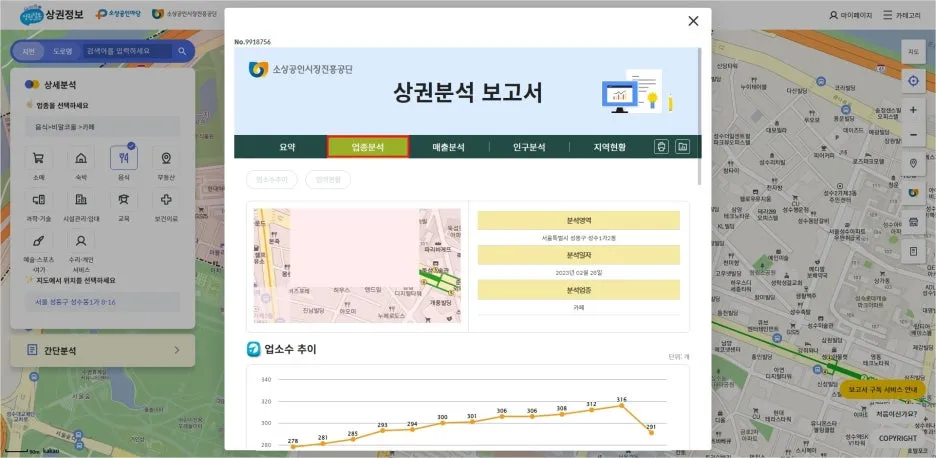Zoom out the map with minus button
The width and height of the screenshot is (936, 458).
(913, 135)
